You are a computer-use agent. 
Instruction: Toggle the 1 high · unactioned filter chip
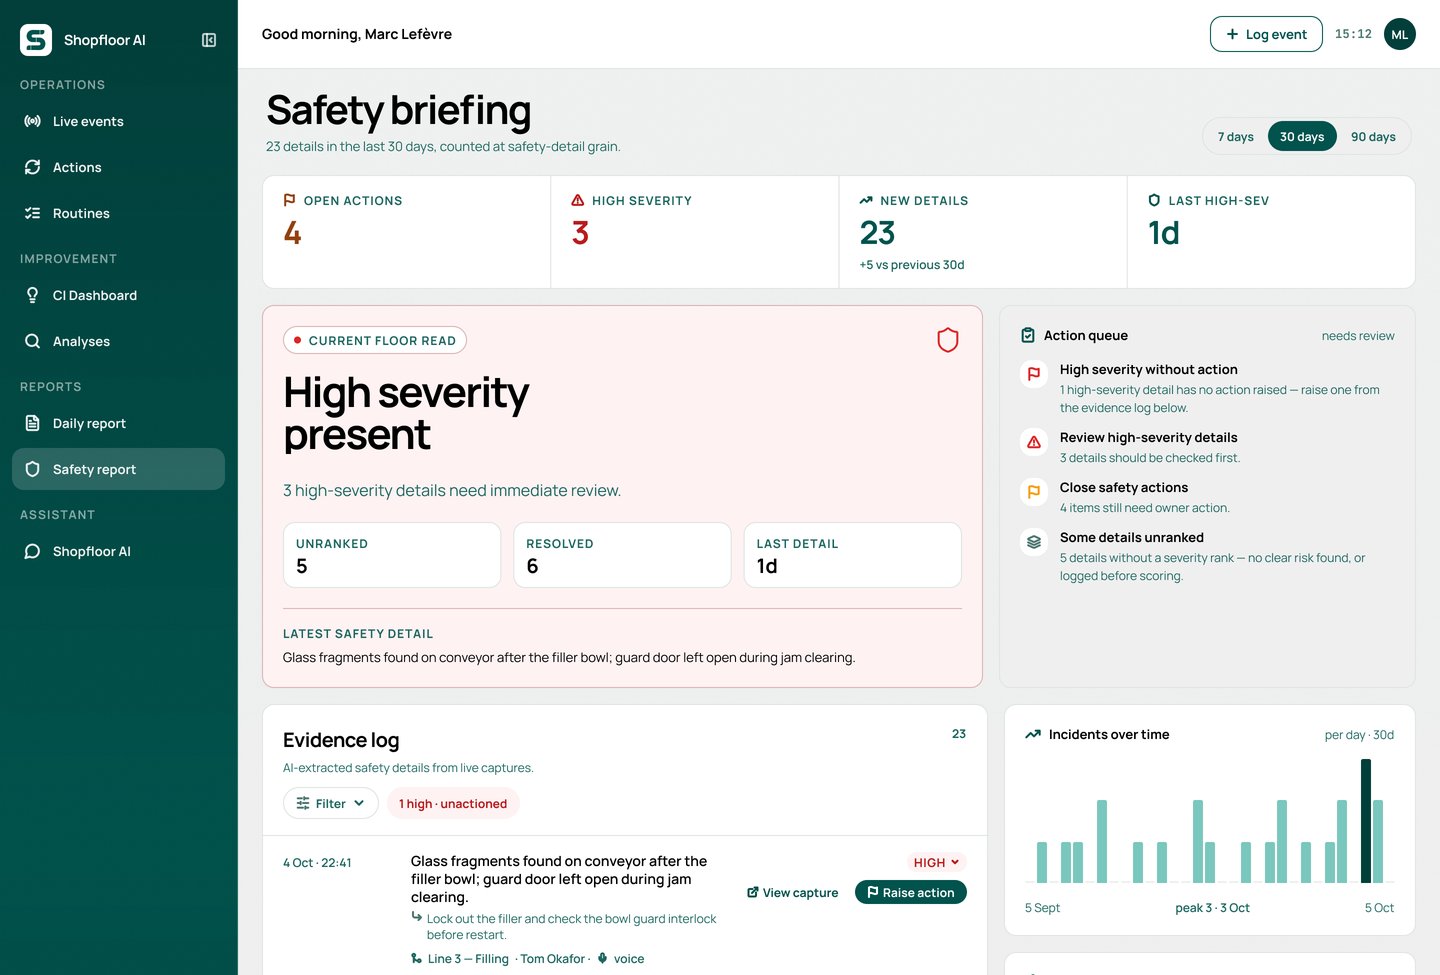click(453, 804)
